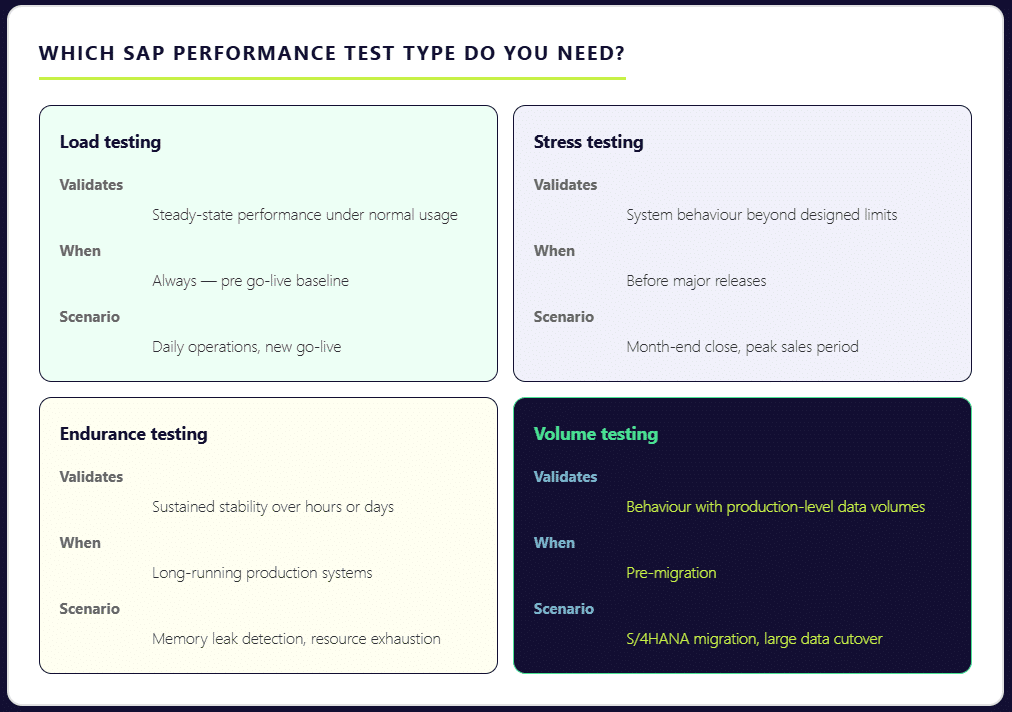This screenshot has height=712, width=1012.
Task: Click the 'Which SAP Performance Test Type' heading
Action: [x=332, y=54]
